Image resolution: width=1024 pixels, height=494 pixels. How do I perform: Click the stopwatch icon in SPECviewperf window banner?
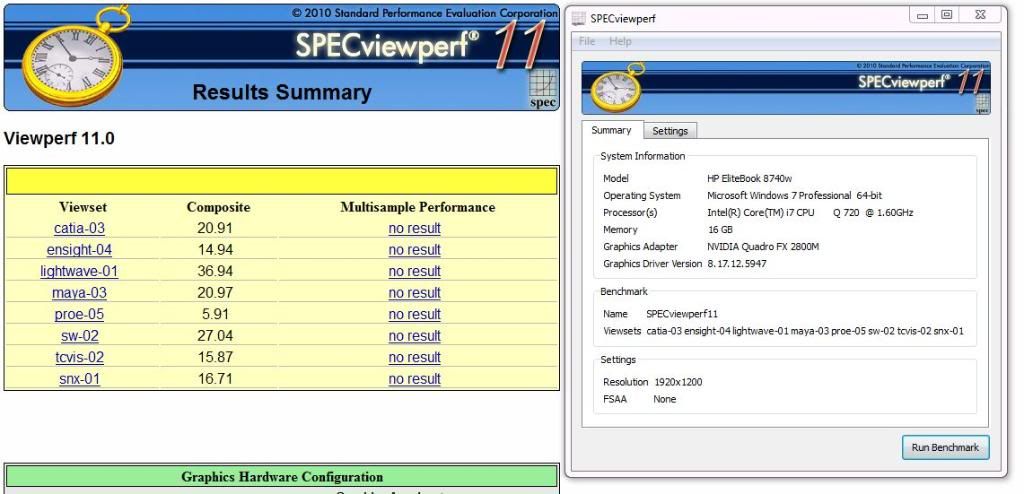[615, 88]
